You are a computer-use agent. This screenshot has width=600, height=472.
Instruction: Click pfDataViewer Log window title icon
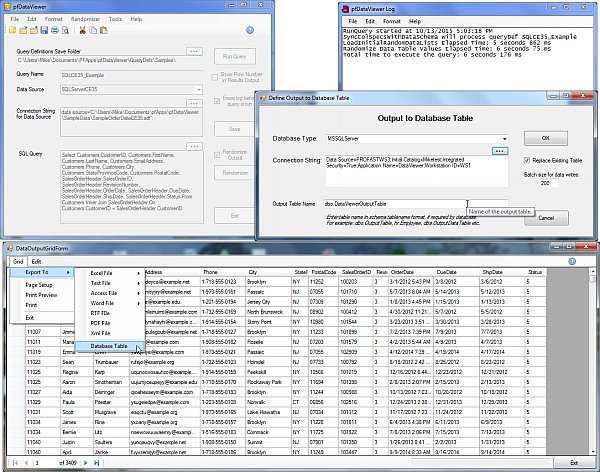[346, 9]
